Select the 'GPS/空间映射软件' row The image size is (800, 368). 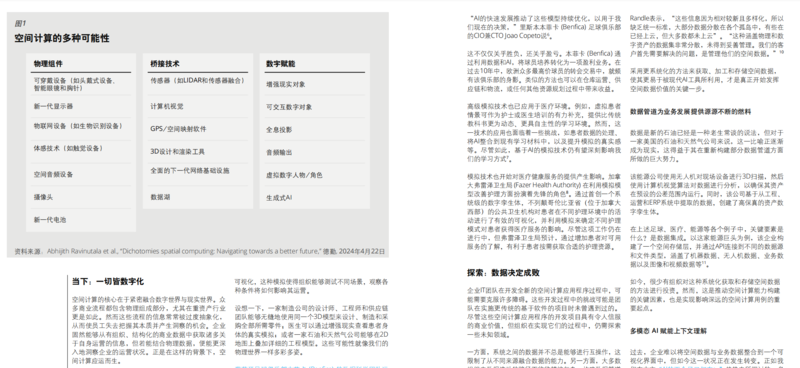point(198,129)
